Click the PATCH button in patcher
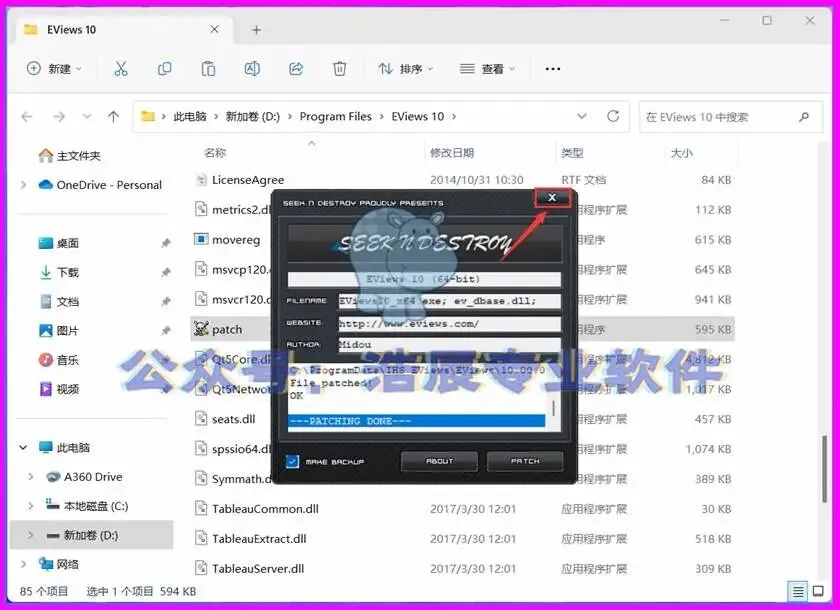840x610 pixels. [x=525, y=461]
